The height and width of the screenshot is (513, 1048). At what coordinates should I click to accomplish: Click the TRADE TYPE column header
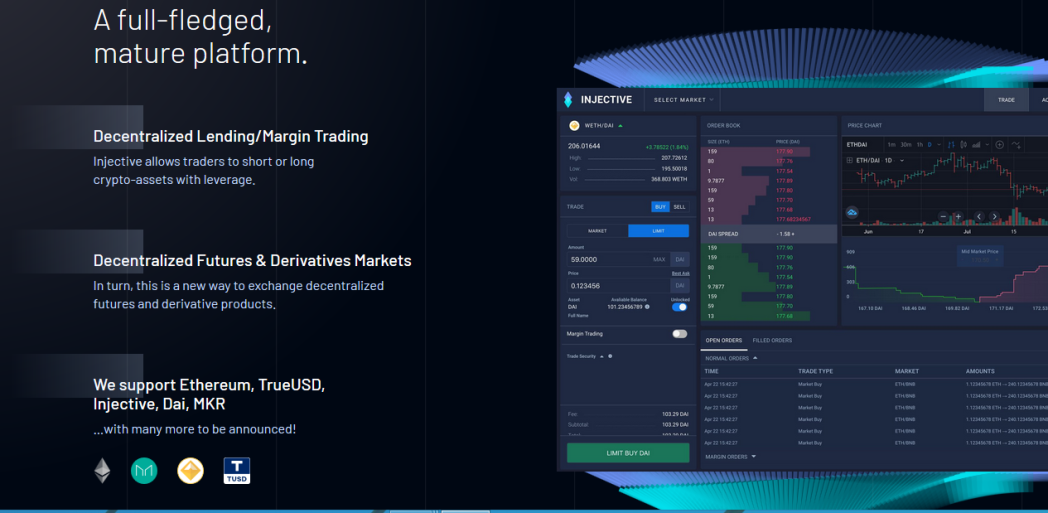pyautogui.click(x=815, y=371)
